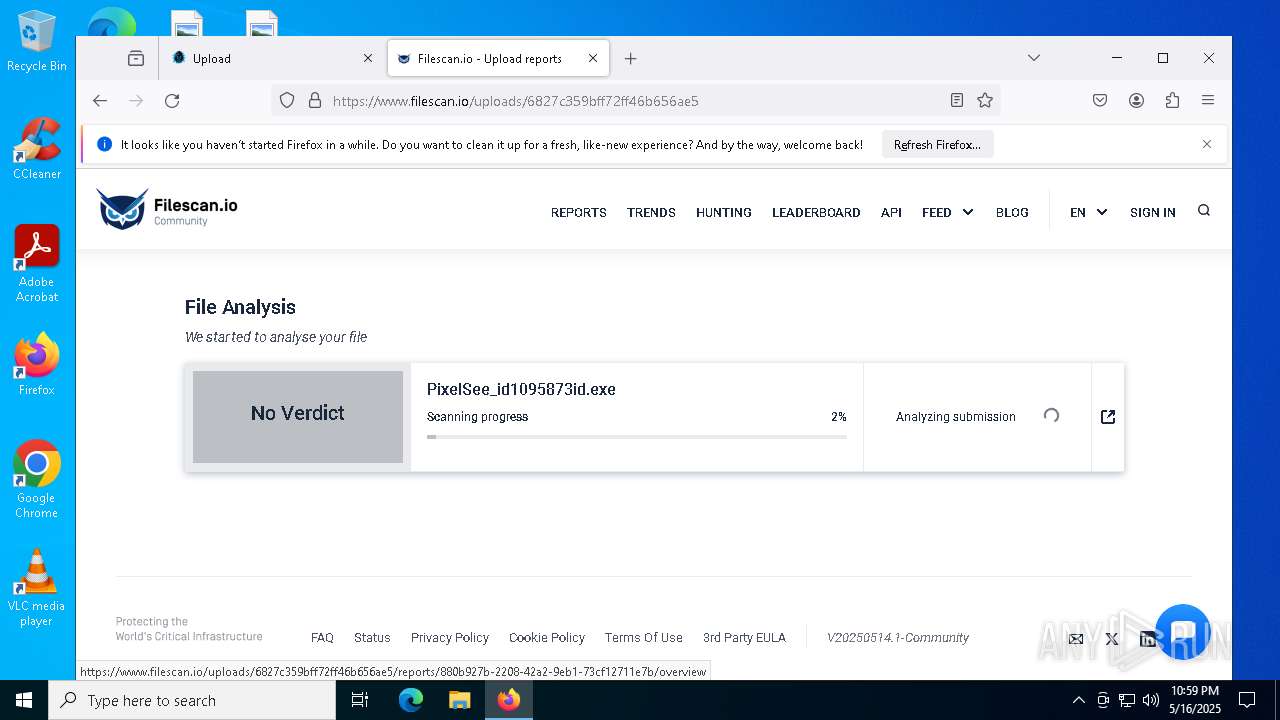Open the blue chat bubble widget

pos(1183,632)
